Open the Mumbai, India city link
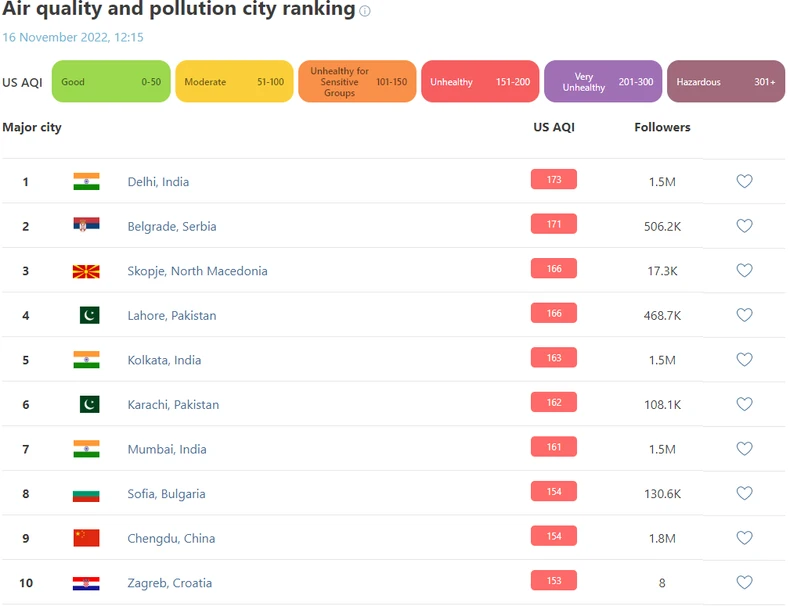Screen dimensions: 790x606 tap(167, 449)
